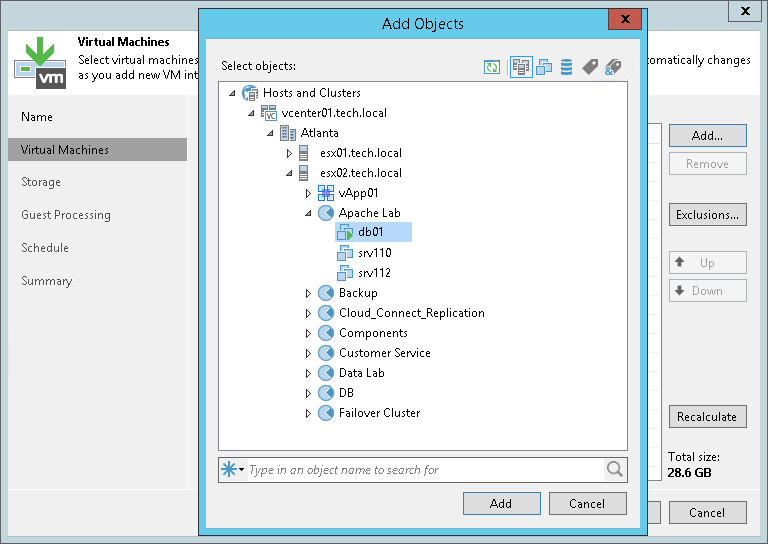Expand the Failover Cluster pool
The width and height of the screenshot is (768, 544).
tap(308, 413)
